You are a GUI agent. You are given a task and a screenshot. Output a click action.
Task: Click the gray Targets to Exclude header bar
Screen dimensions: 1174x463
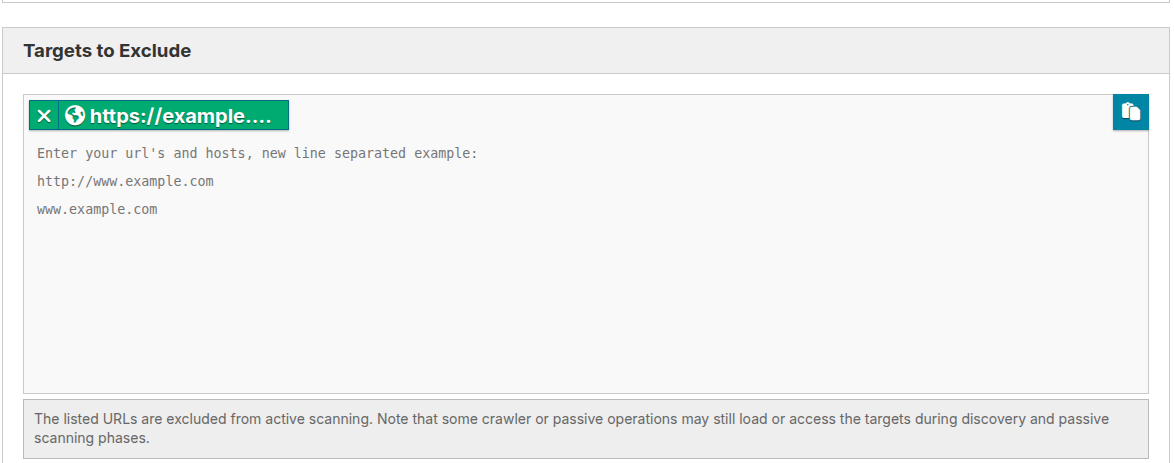click(x=586, y=51)
